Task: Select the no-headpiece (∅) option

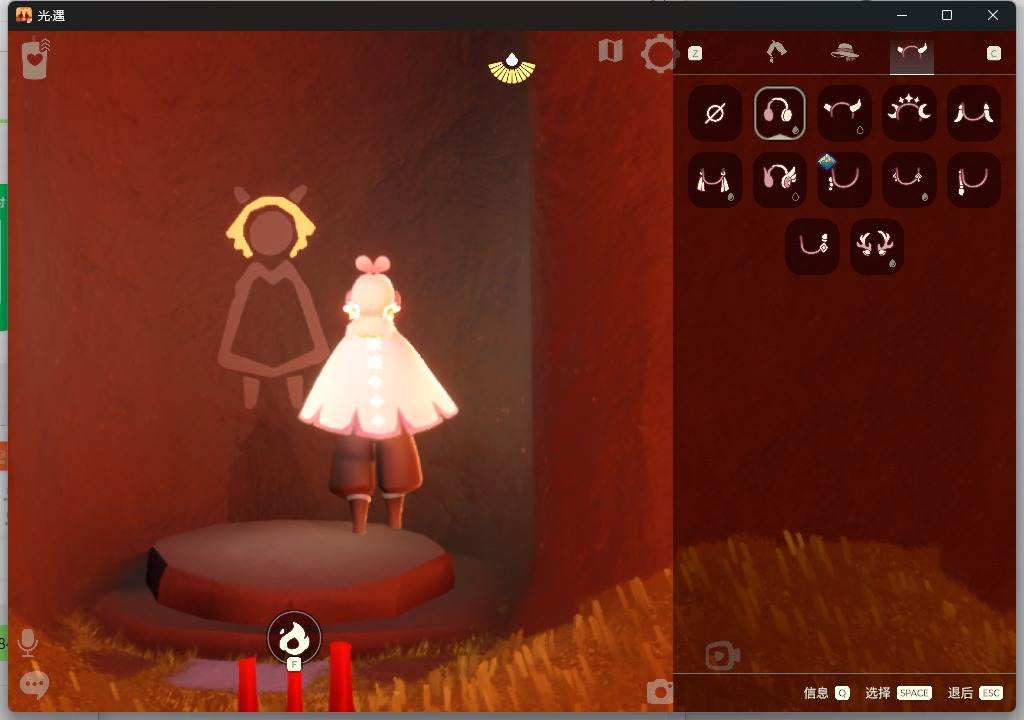Action: (715, 113)
